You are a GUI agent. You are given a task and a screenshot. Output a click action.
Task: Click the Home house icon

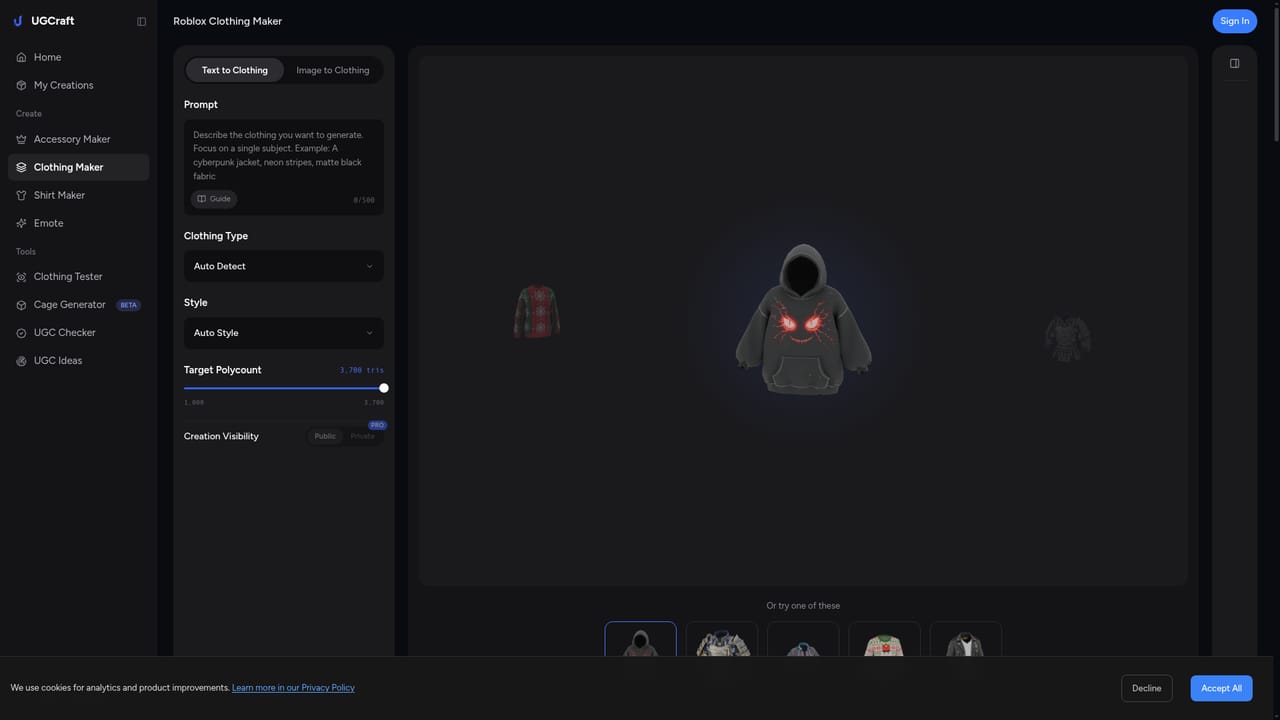coord(21,57)
